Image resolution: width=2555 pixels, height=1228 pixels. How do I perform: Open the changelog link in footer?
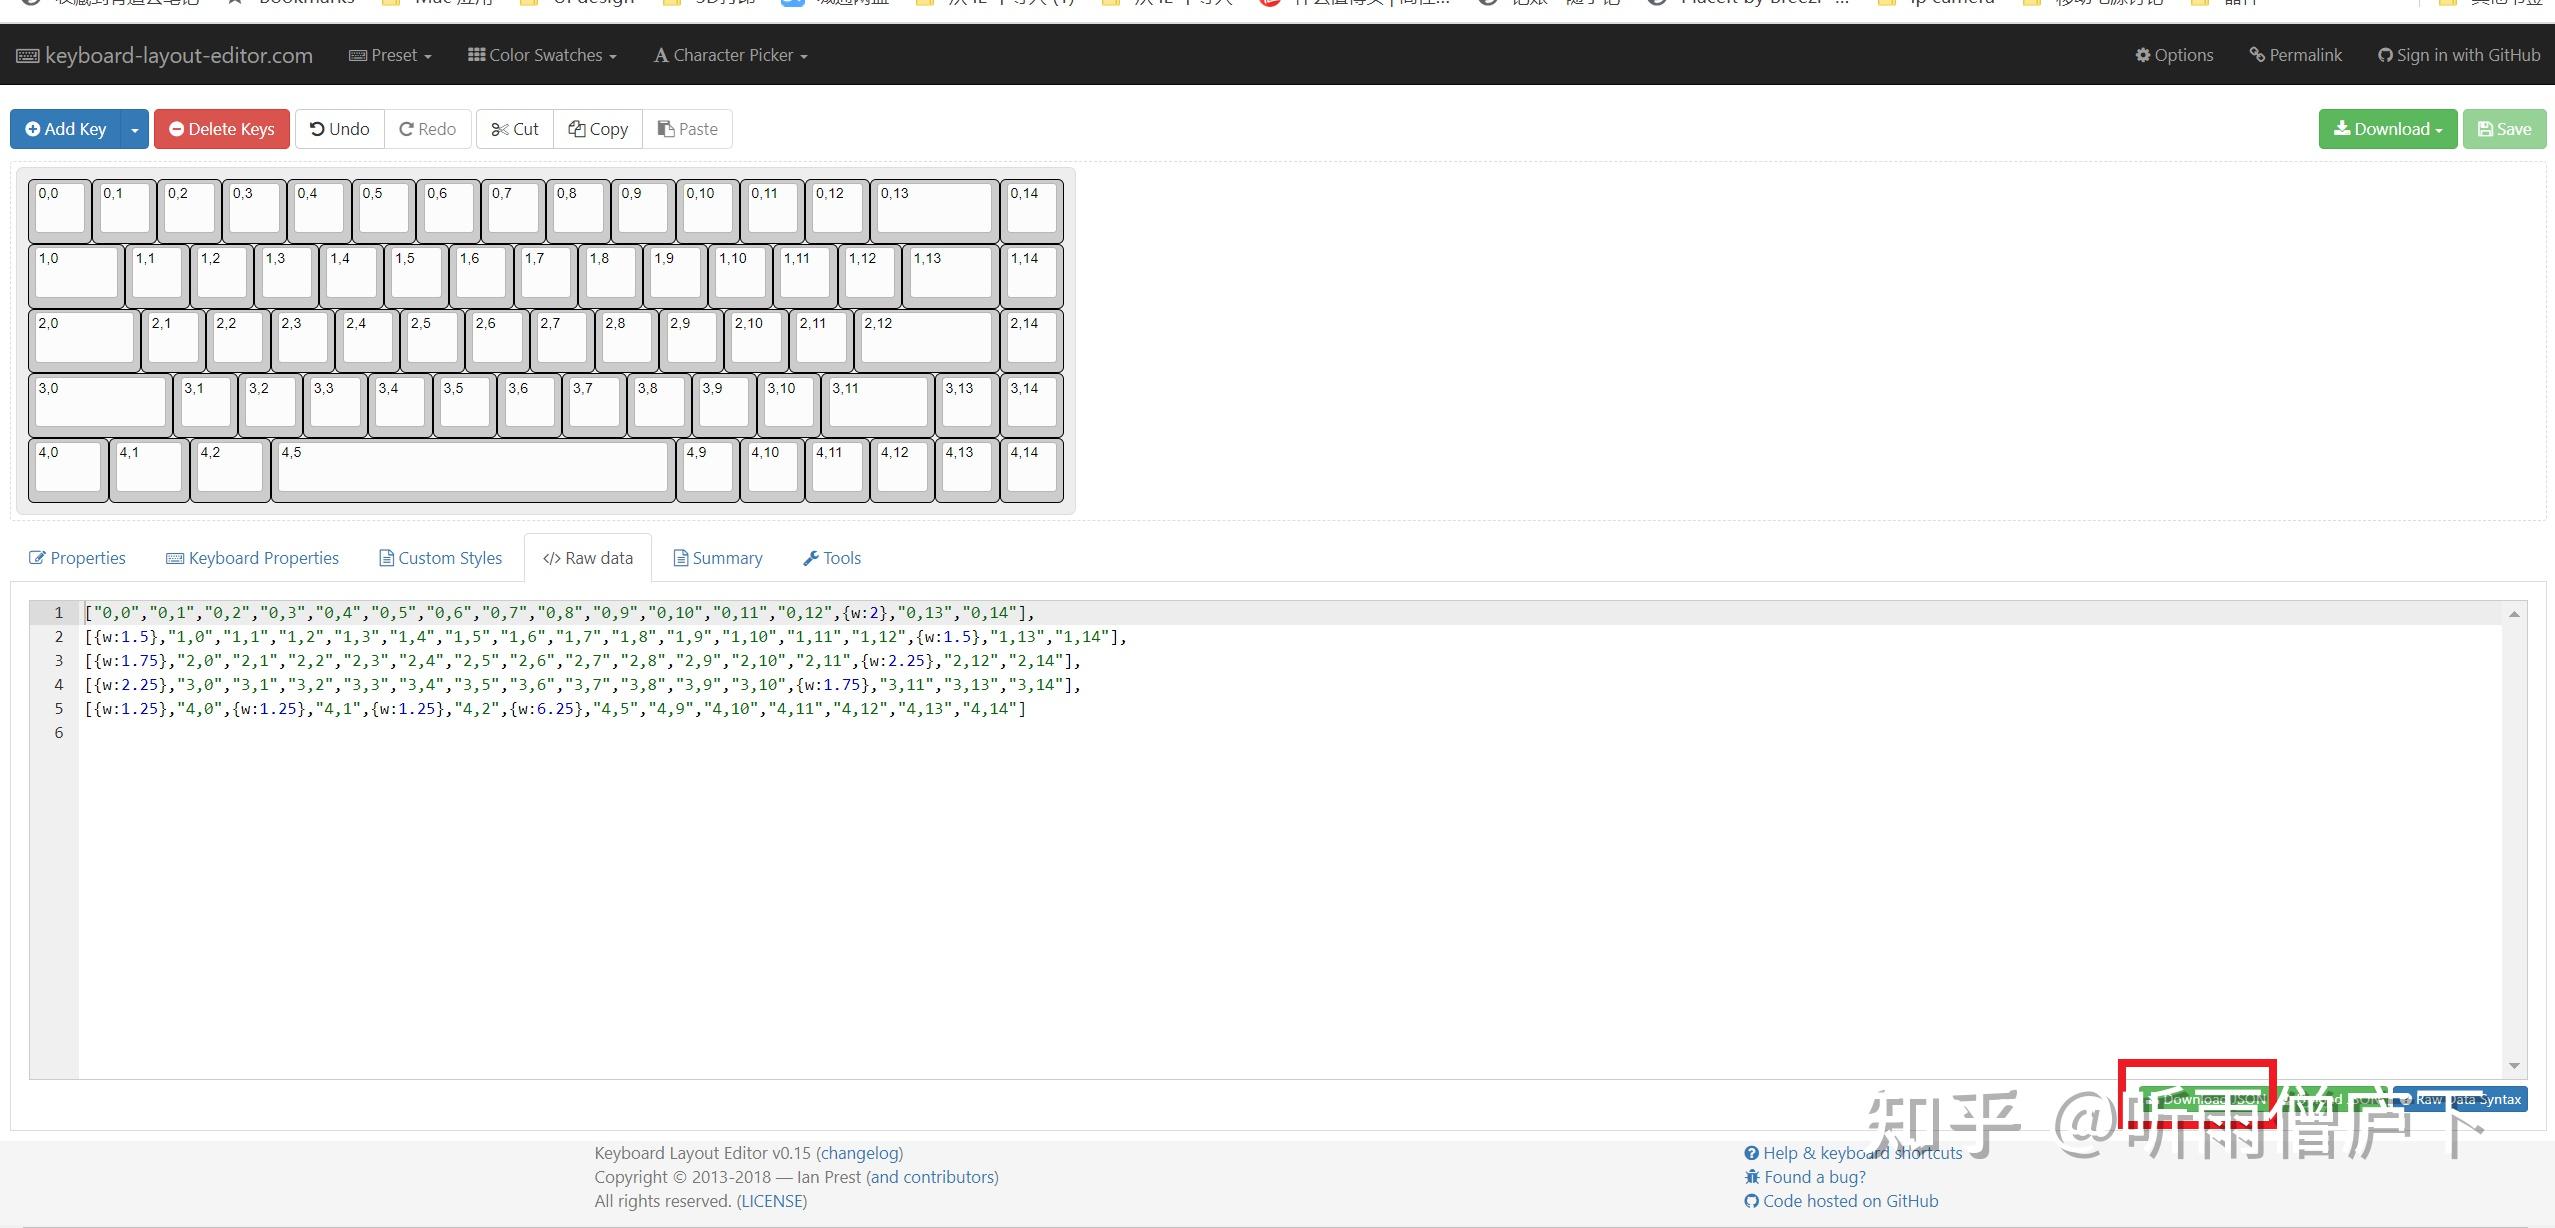[x=860, y=1153]
